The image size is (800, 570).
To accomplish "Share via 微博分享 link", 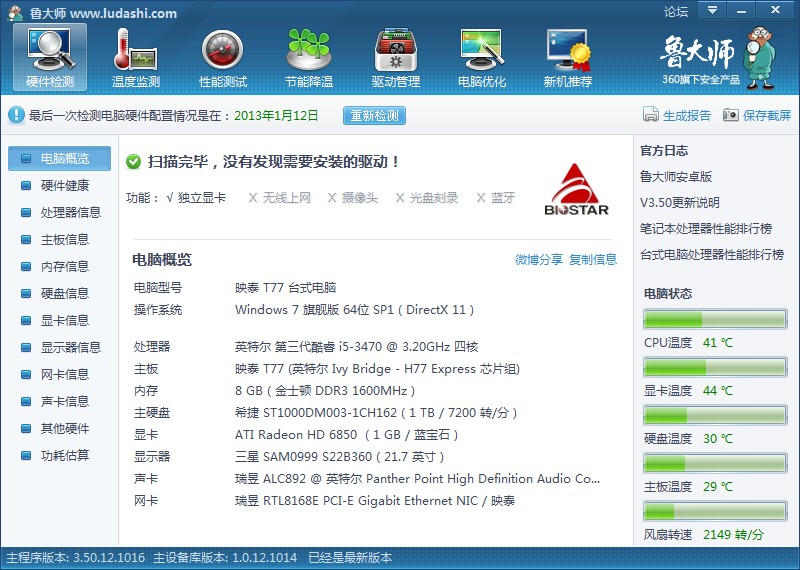I will click(x=539, y=259).
